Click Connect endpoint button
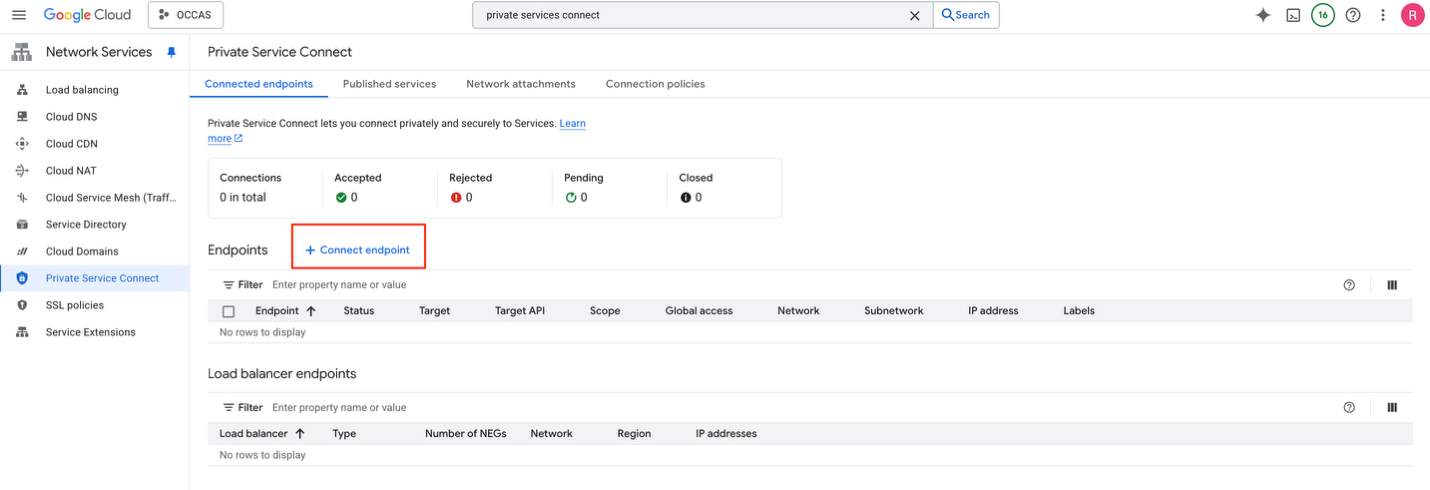The width and height of the screenshot is (1430, 490). pos(358,250)
